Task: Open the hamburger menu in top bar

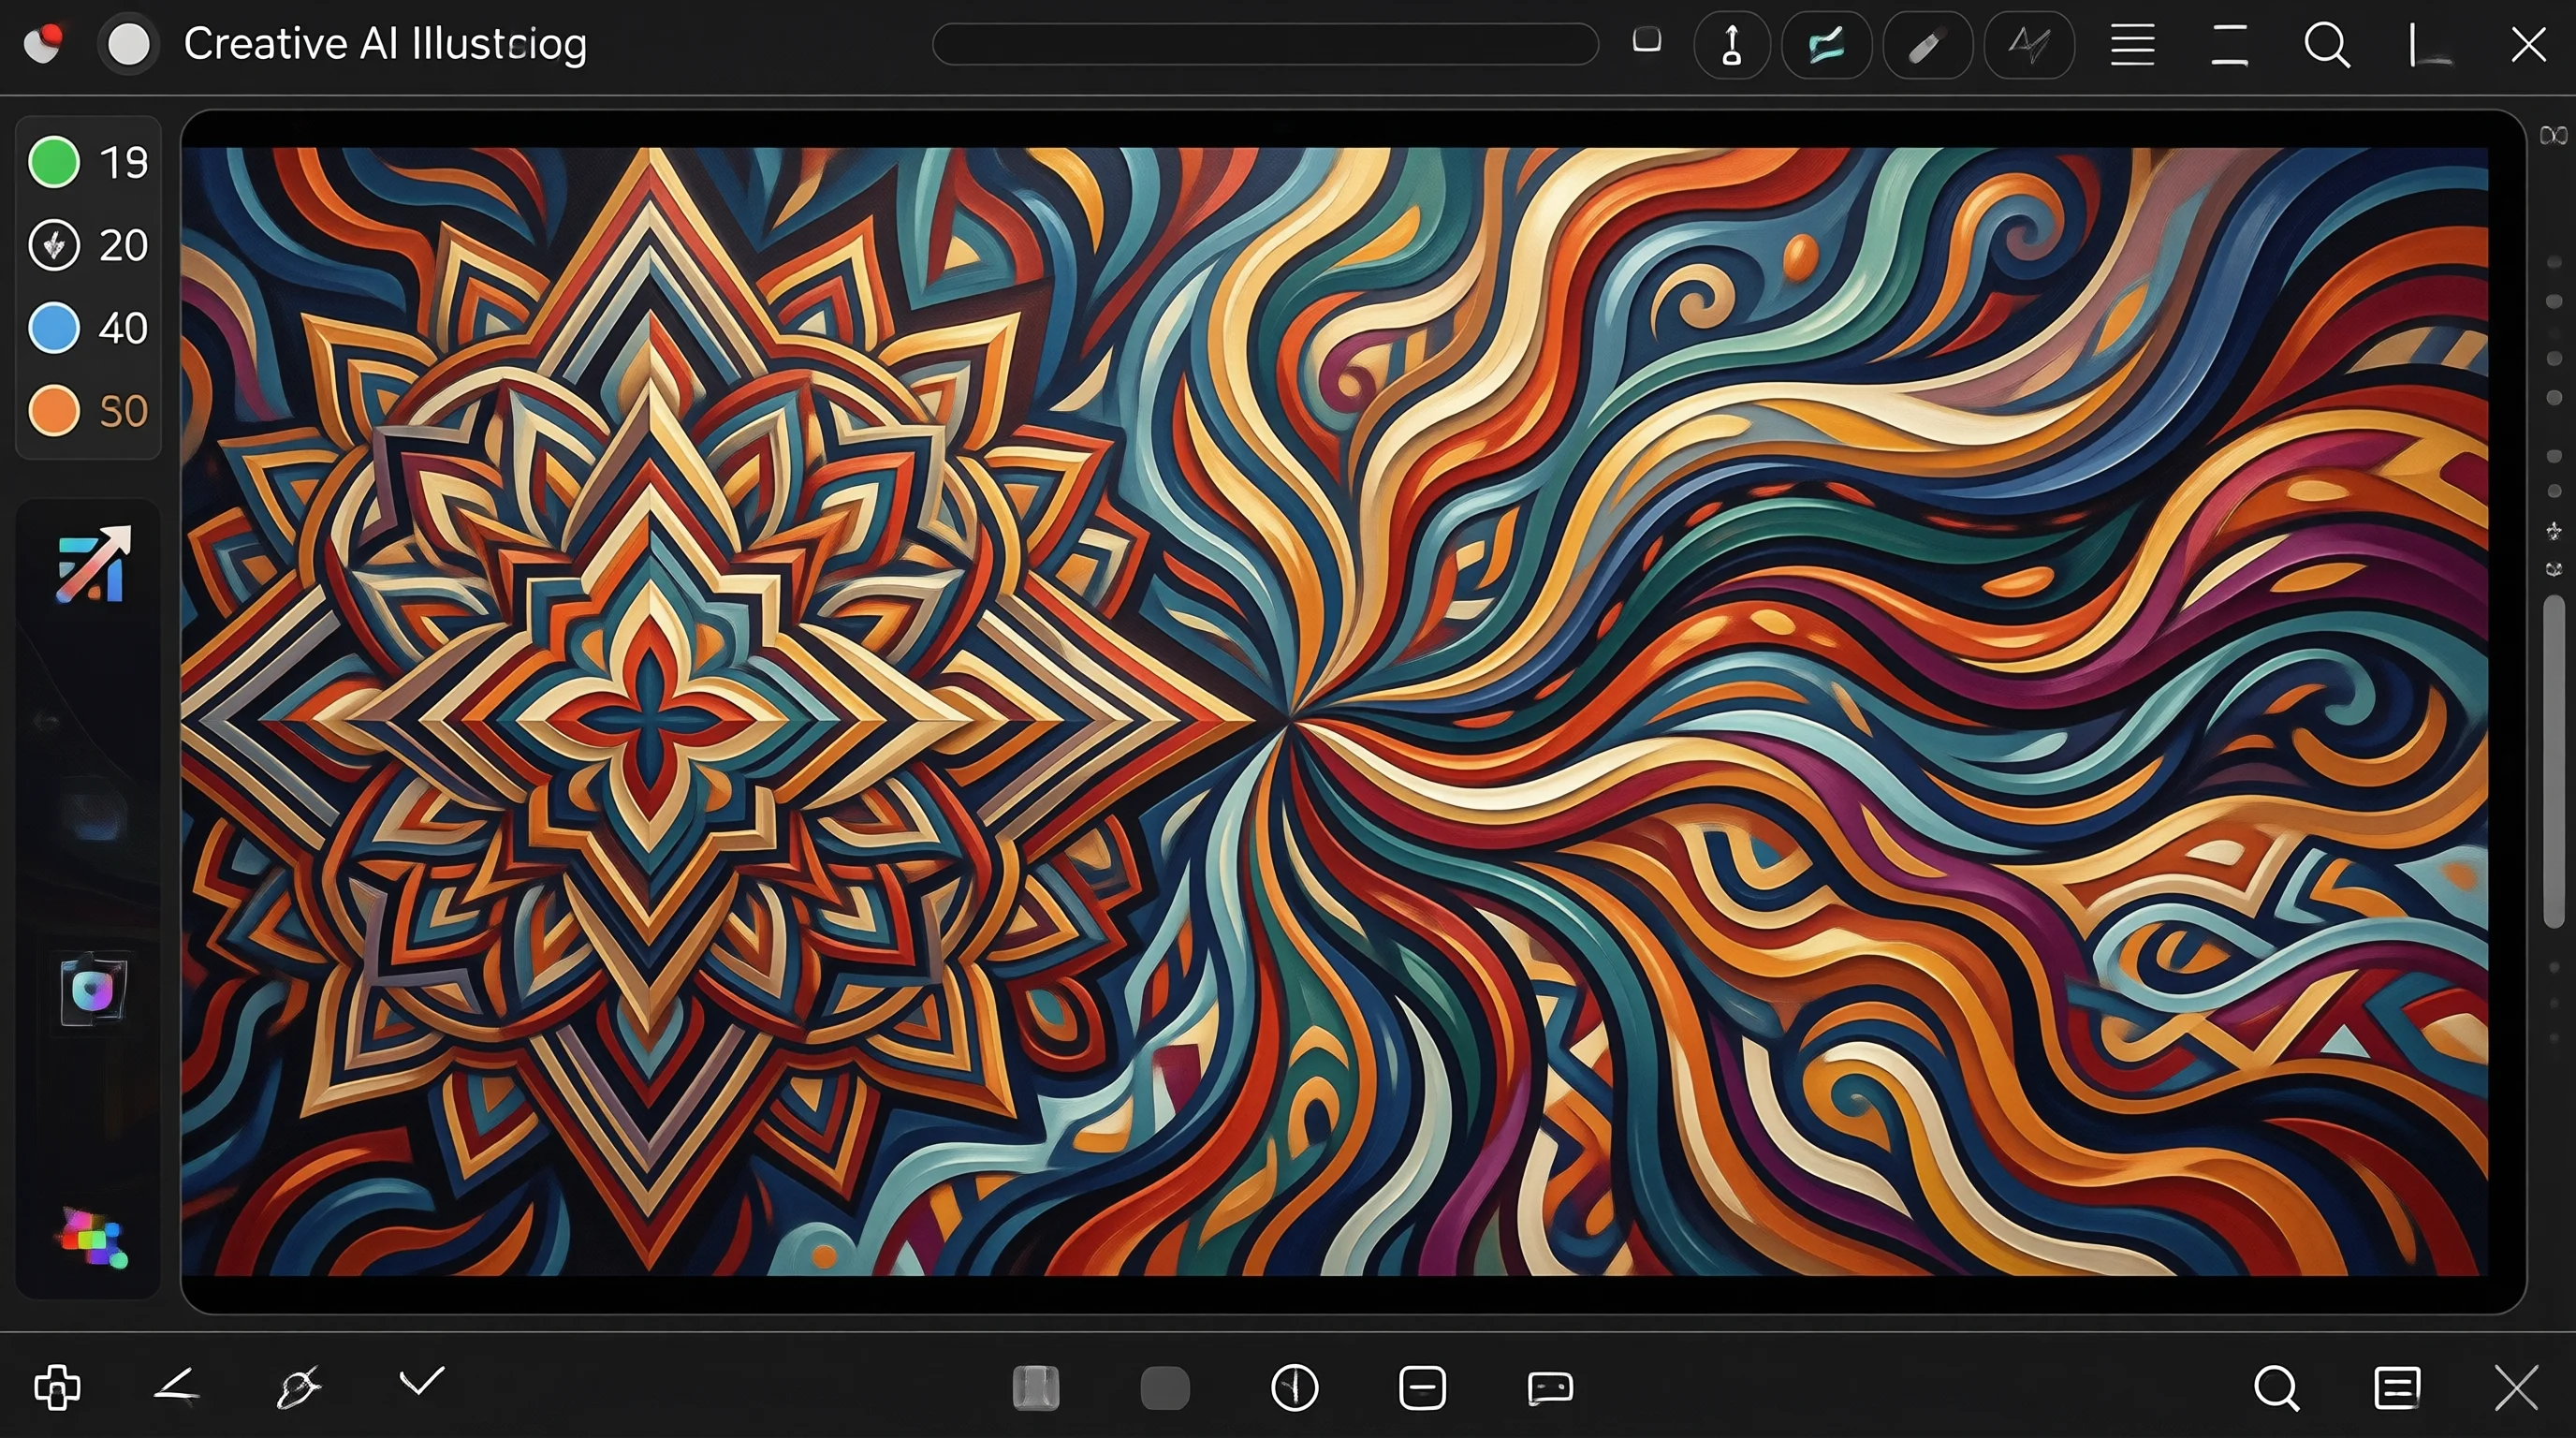Action: [x=2132, y=45]
